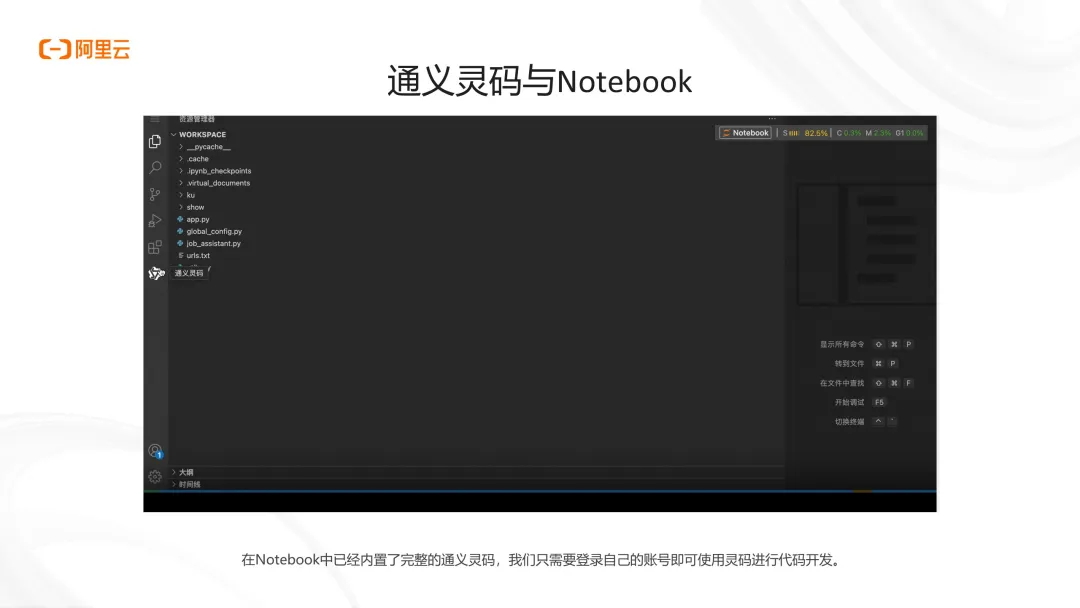The height and width of the screenshot is (608, 1080).
Task: Click the Notebook button in resource bar
Action: pyautogui.click(x=745, y=133)
